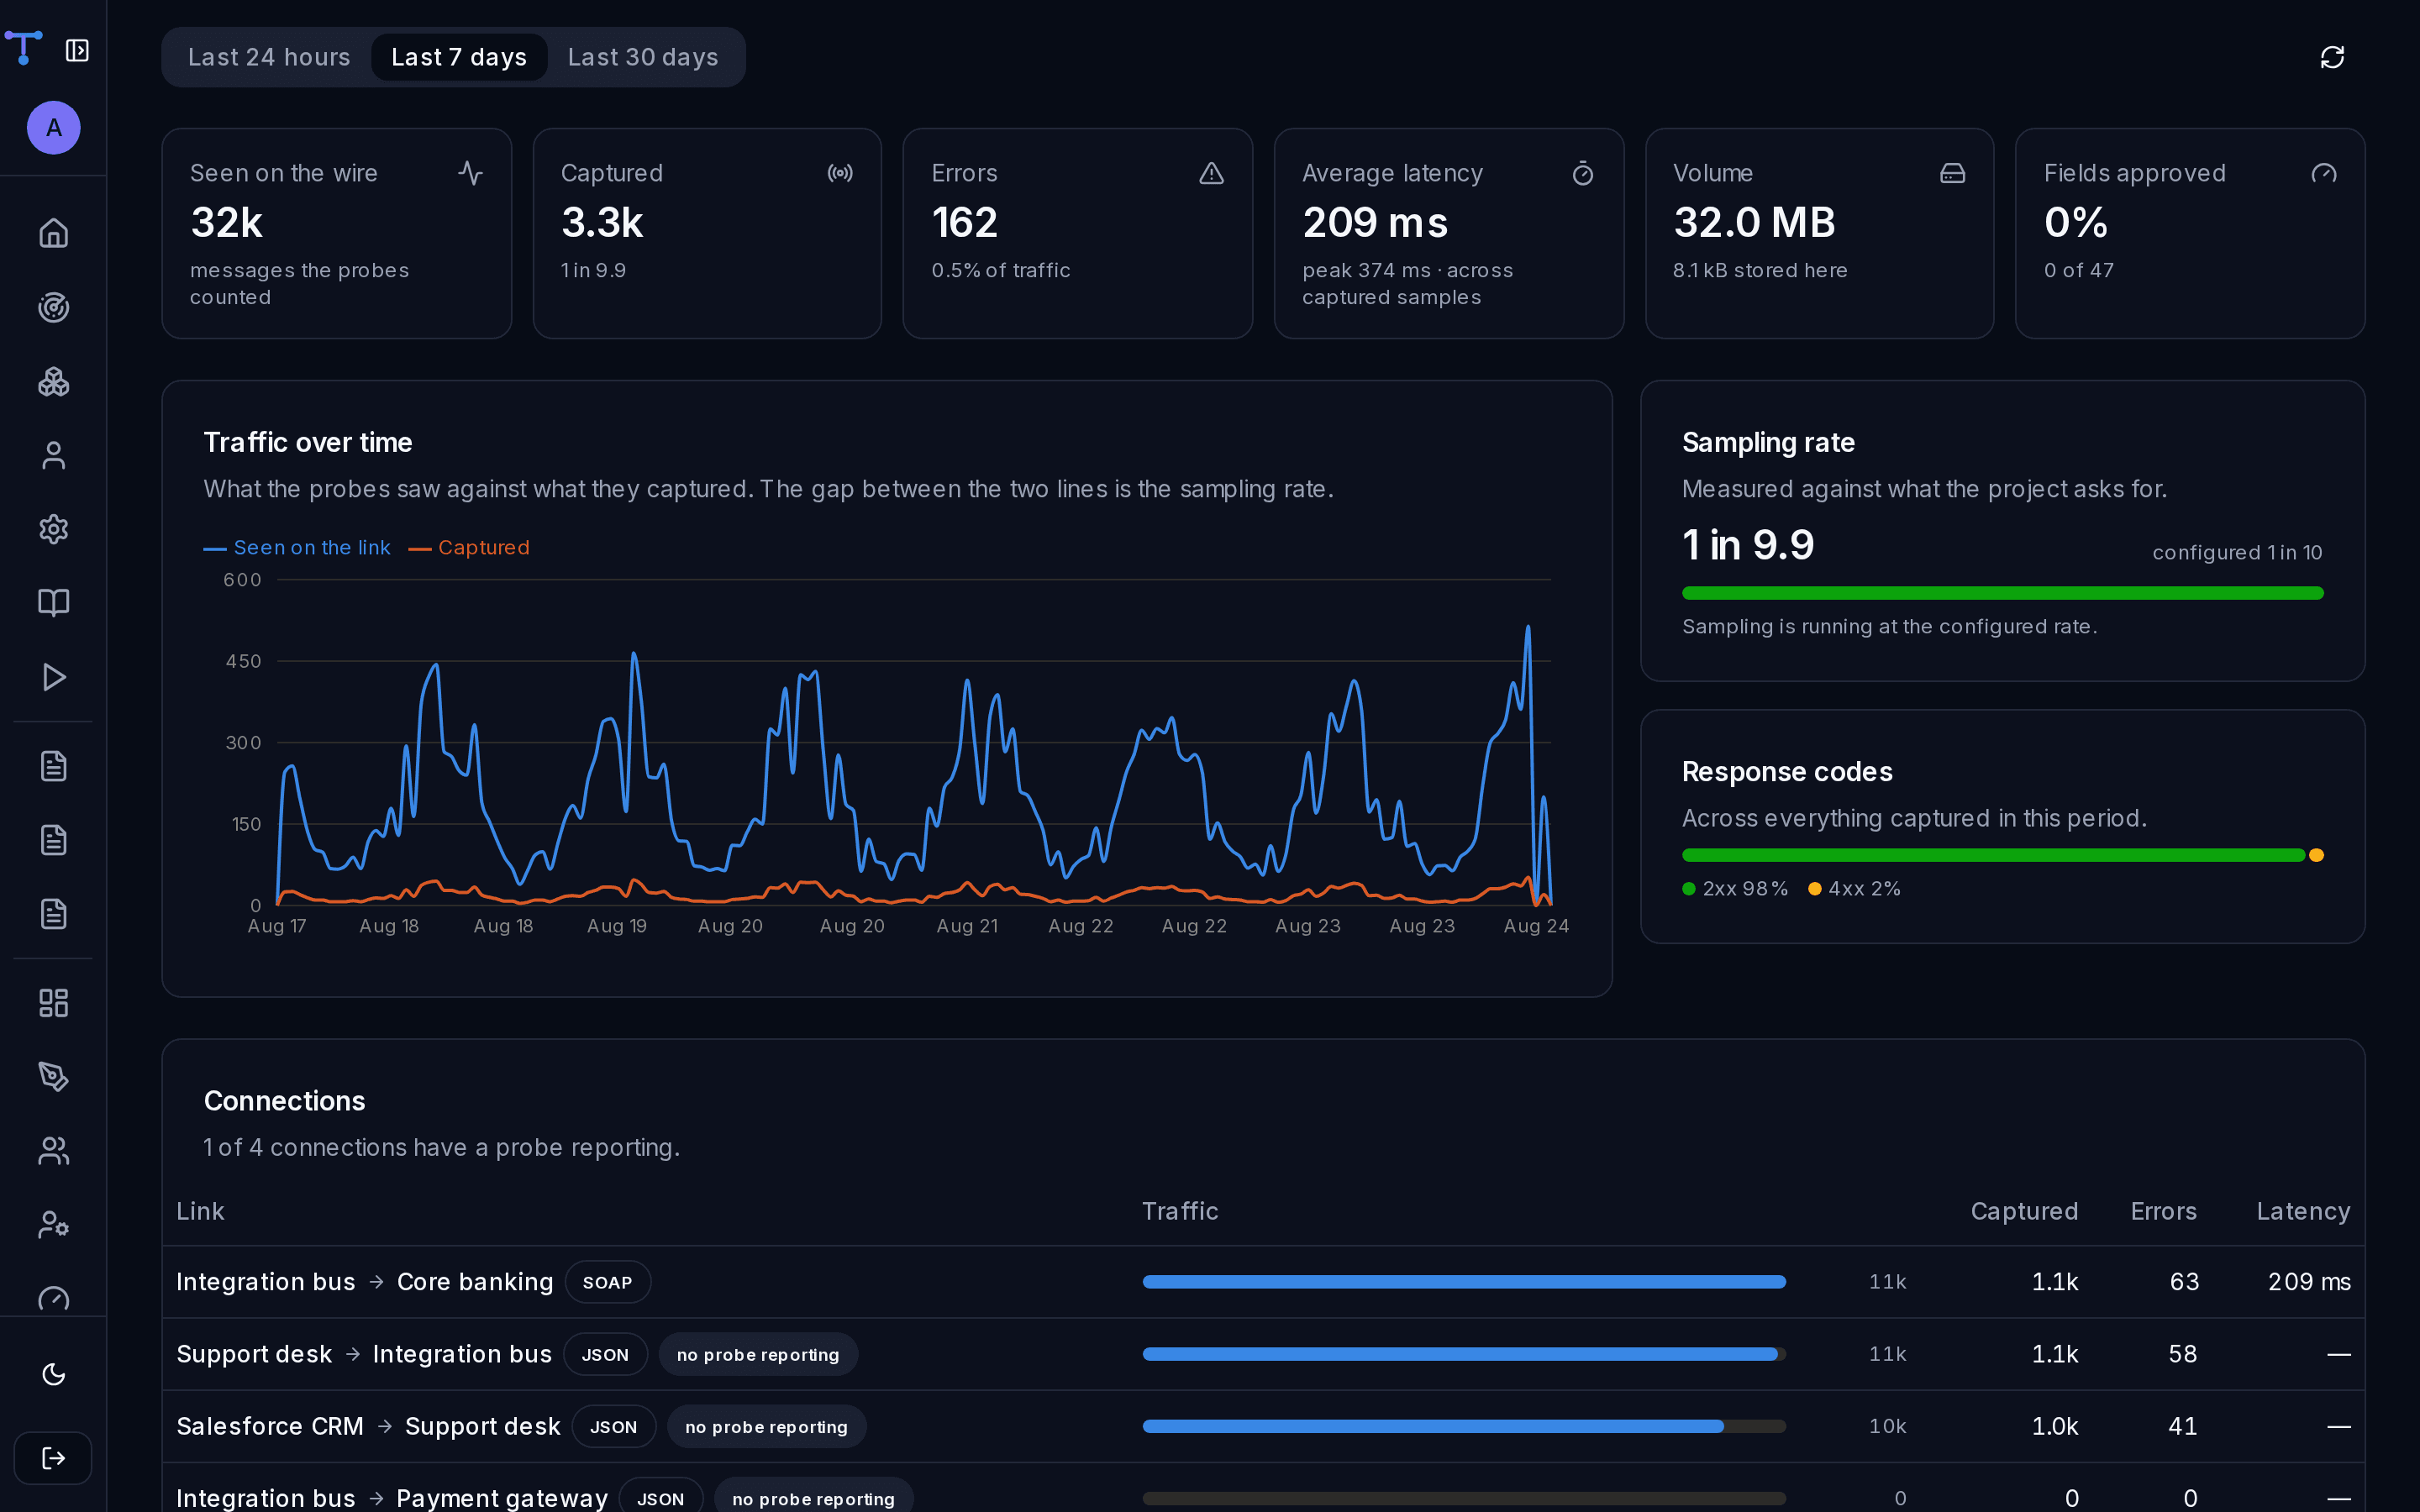Open the settings gear icon in sidebar
Viewport: 2420px width, 1512px height.
click(53, 529)
